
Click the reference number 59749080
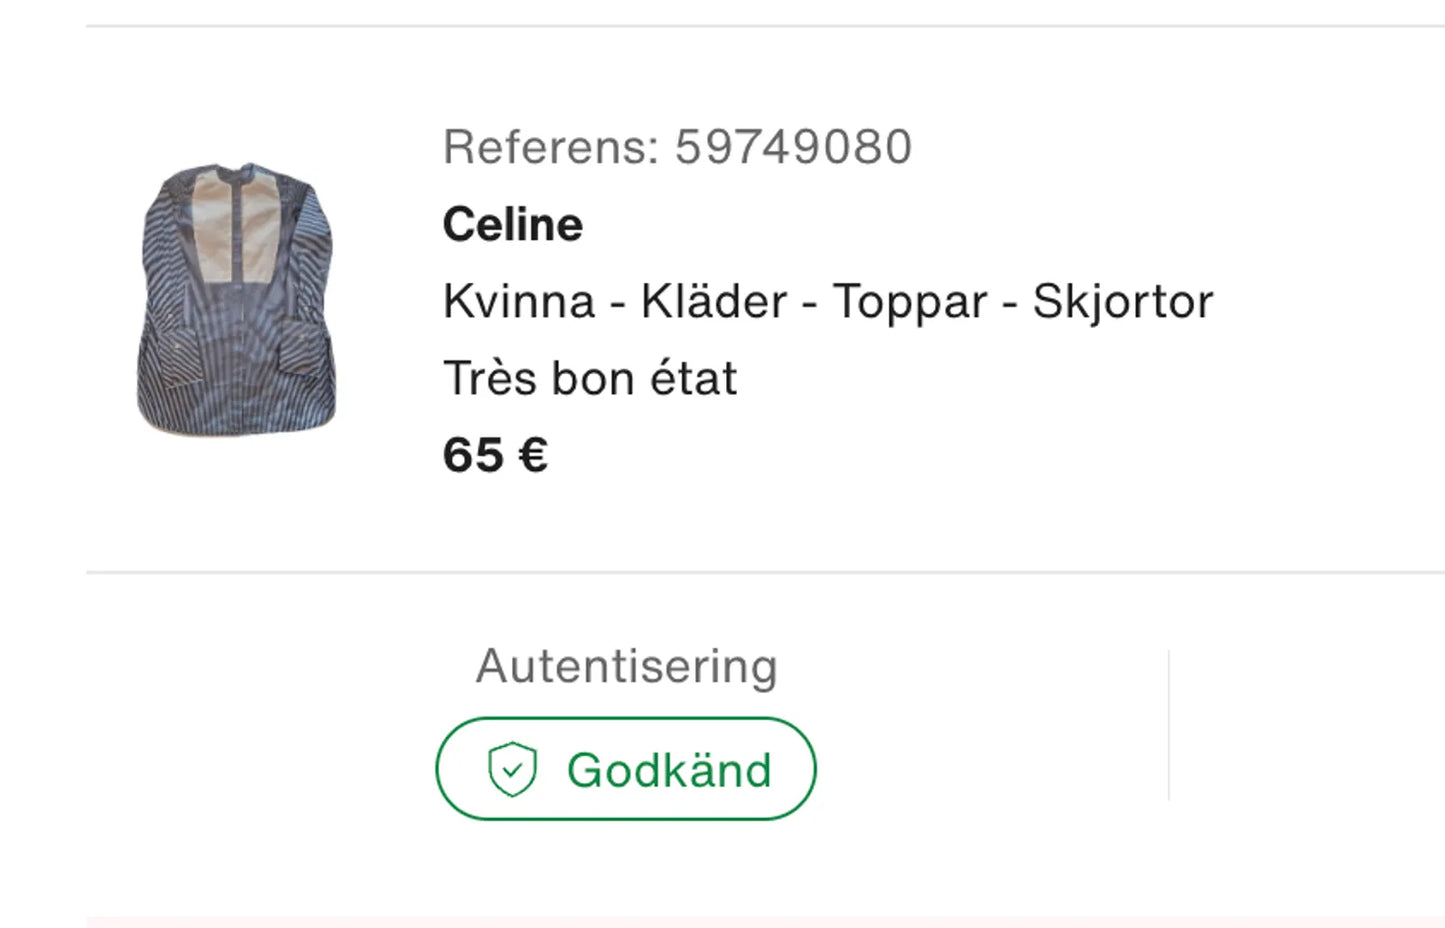coord(793,145)
